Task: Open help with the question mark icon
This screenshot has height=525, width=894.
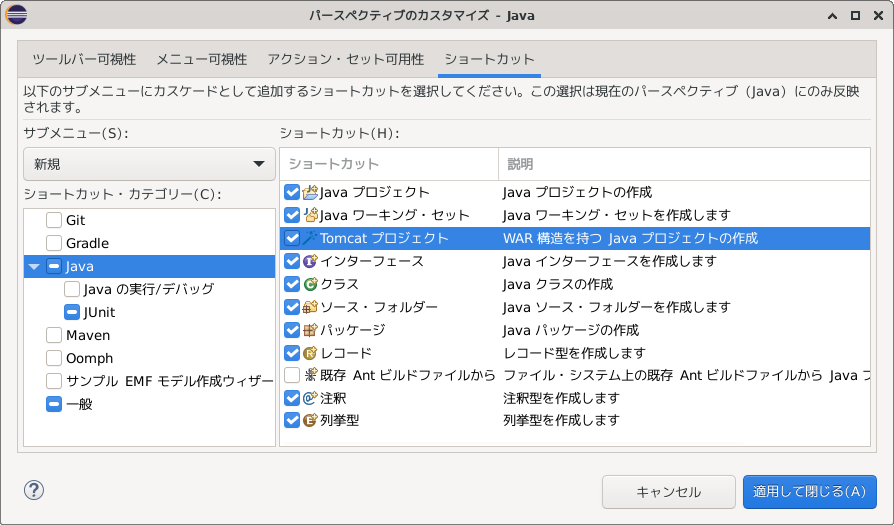Action: pos(34,490)
